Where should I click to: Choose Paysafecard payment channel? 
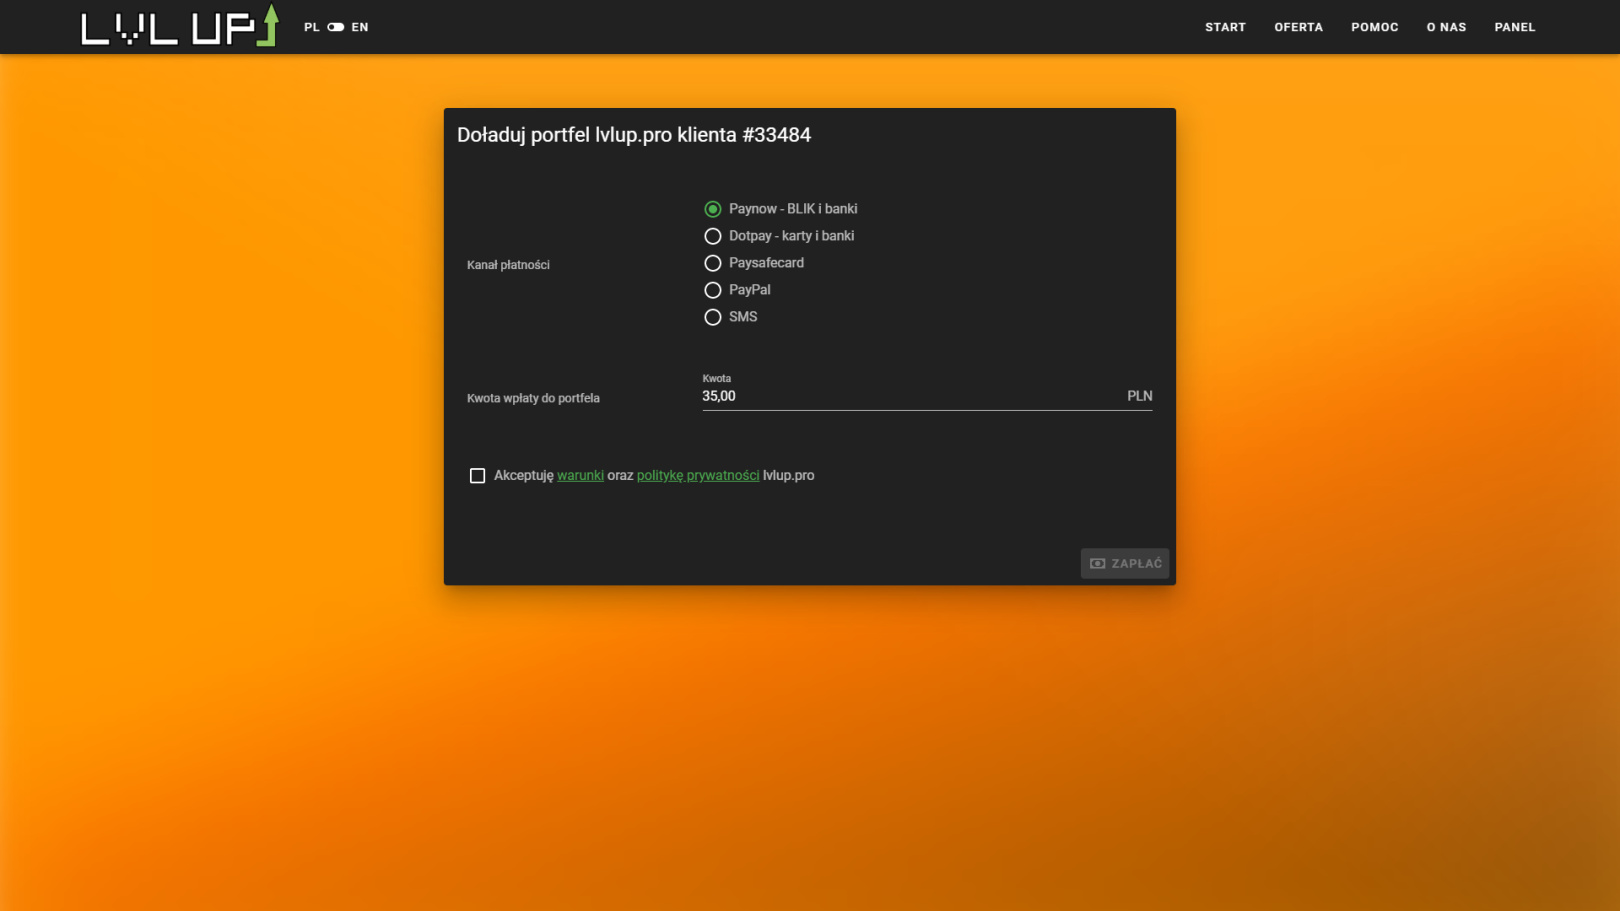pyautogui.click(x=713, y=263)
